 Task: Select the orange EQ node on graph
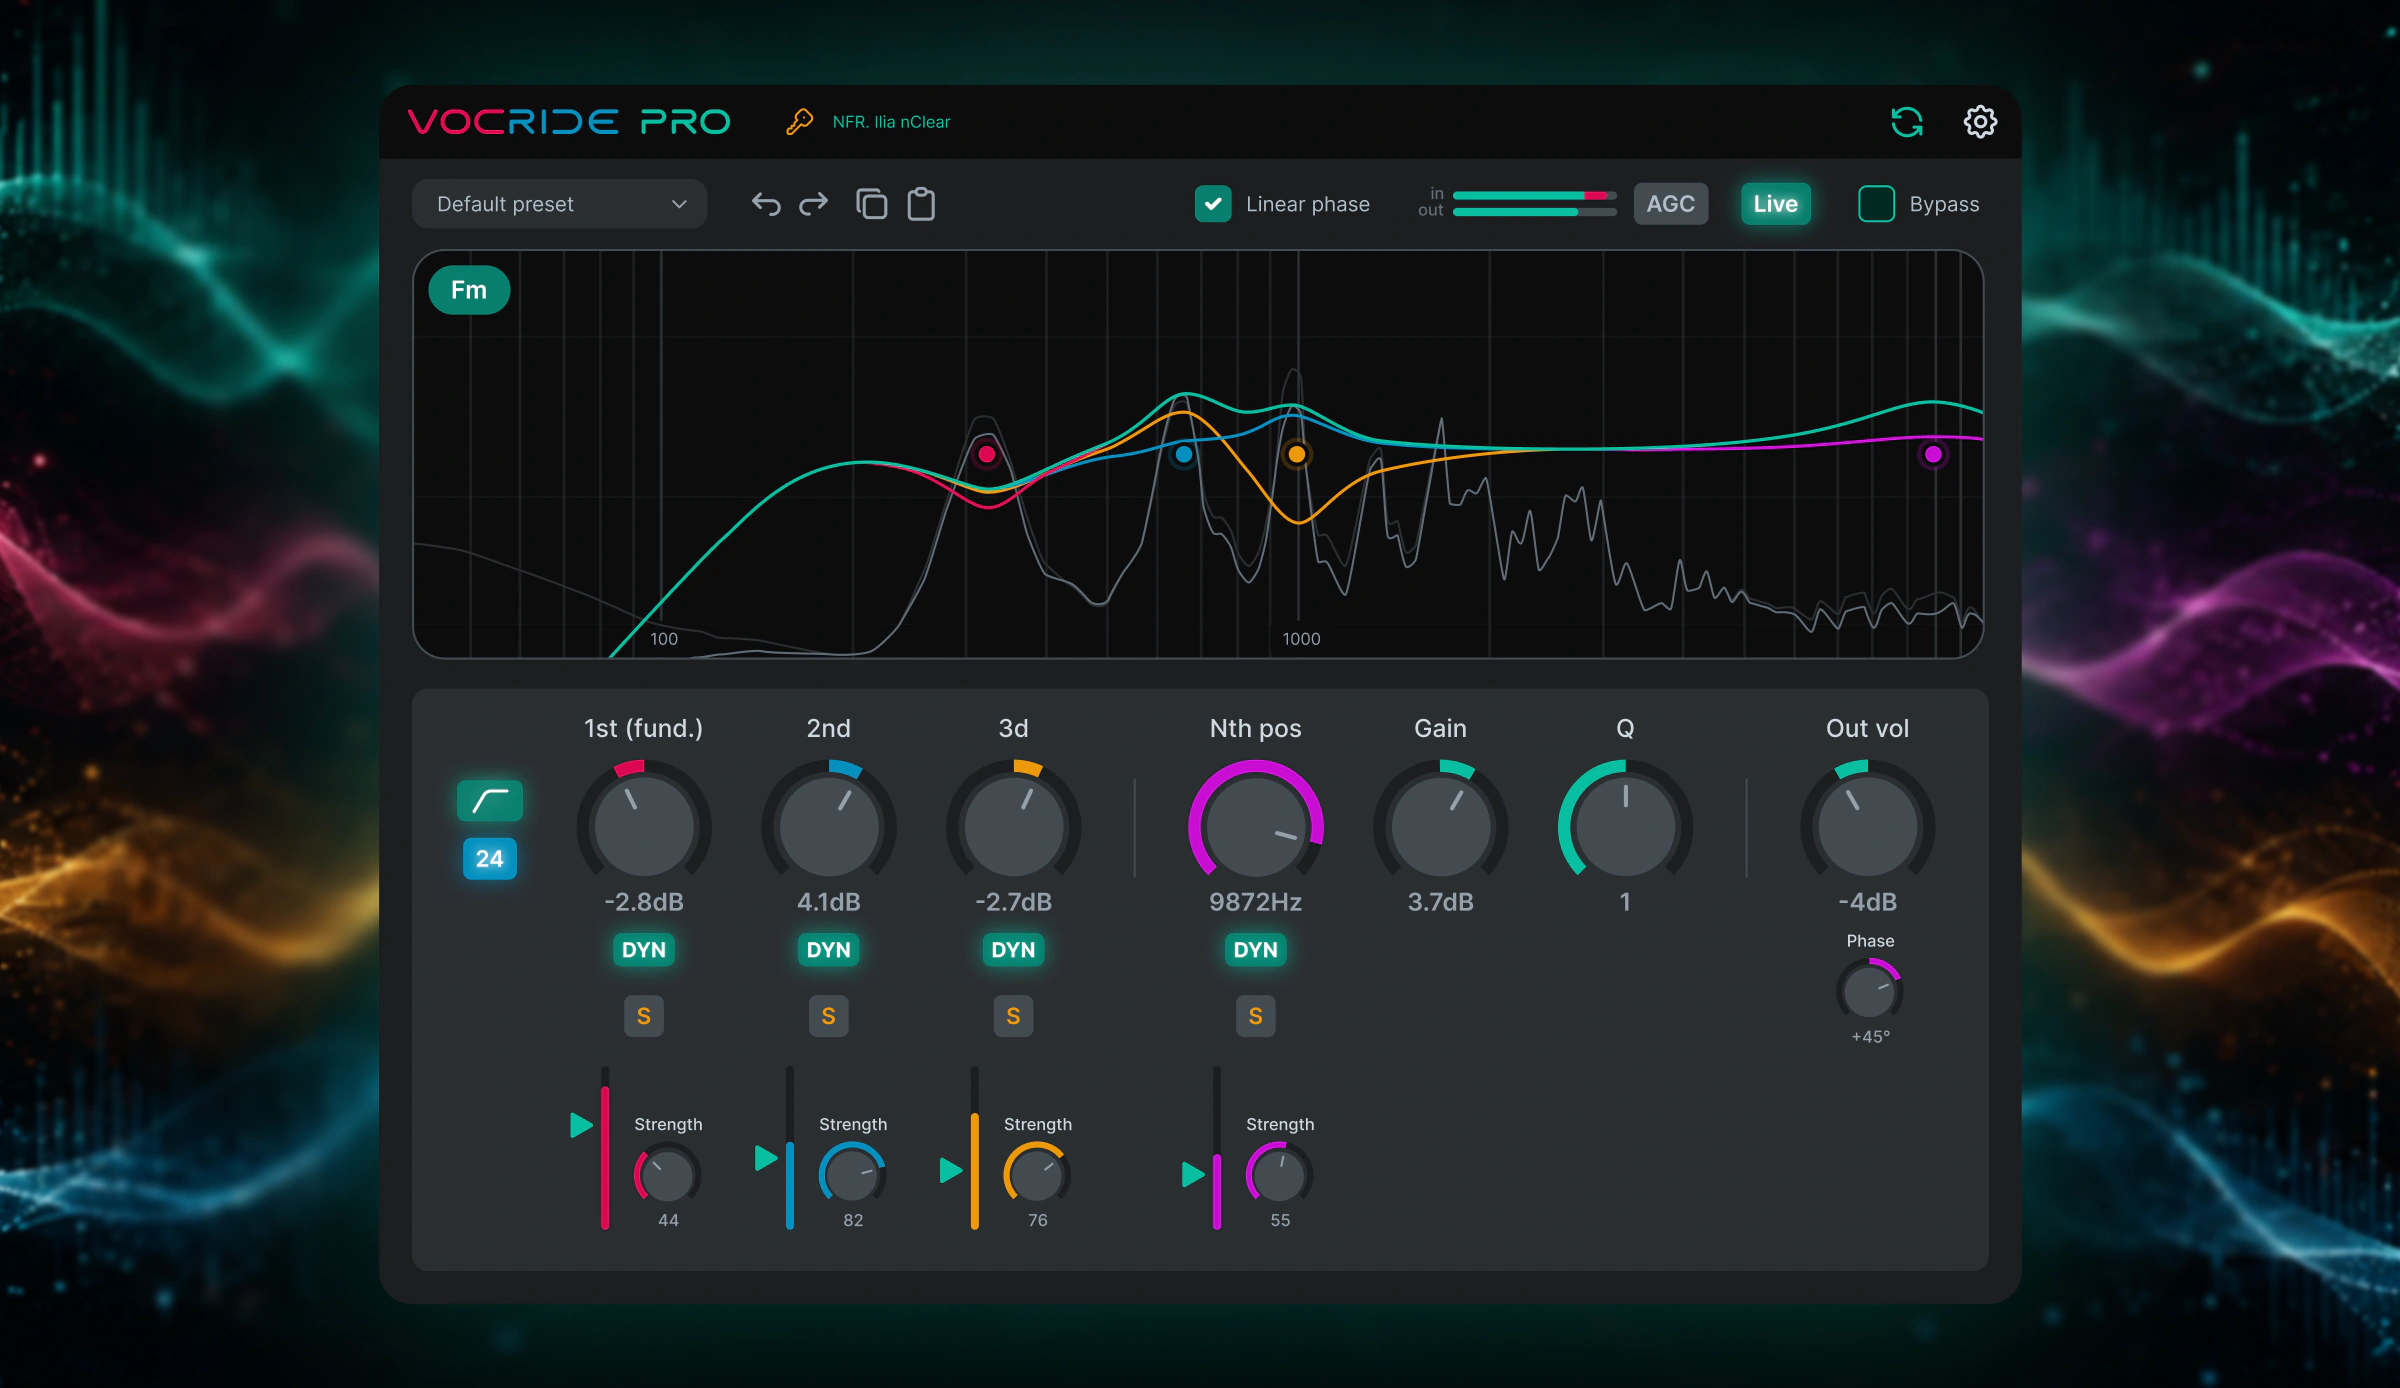[x=1296, y=454]
